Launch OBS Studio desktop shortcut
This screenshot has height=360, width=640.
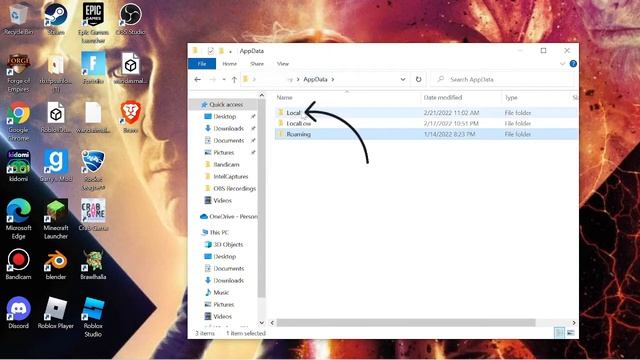click(130, 19)
